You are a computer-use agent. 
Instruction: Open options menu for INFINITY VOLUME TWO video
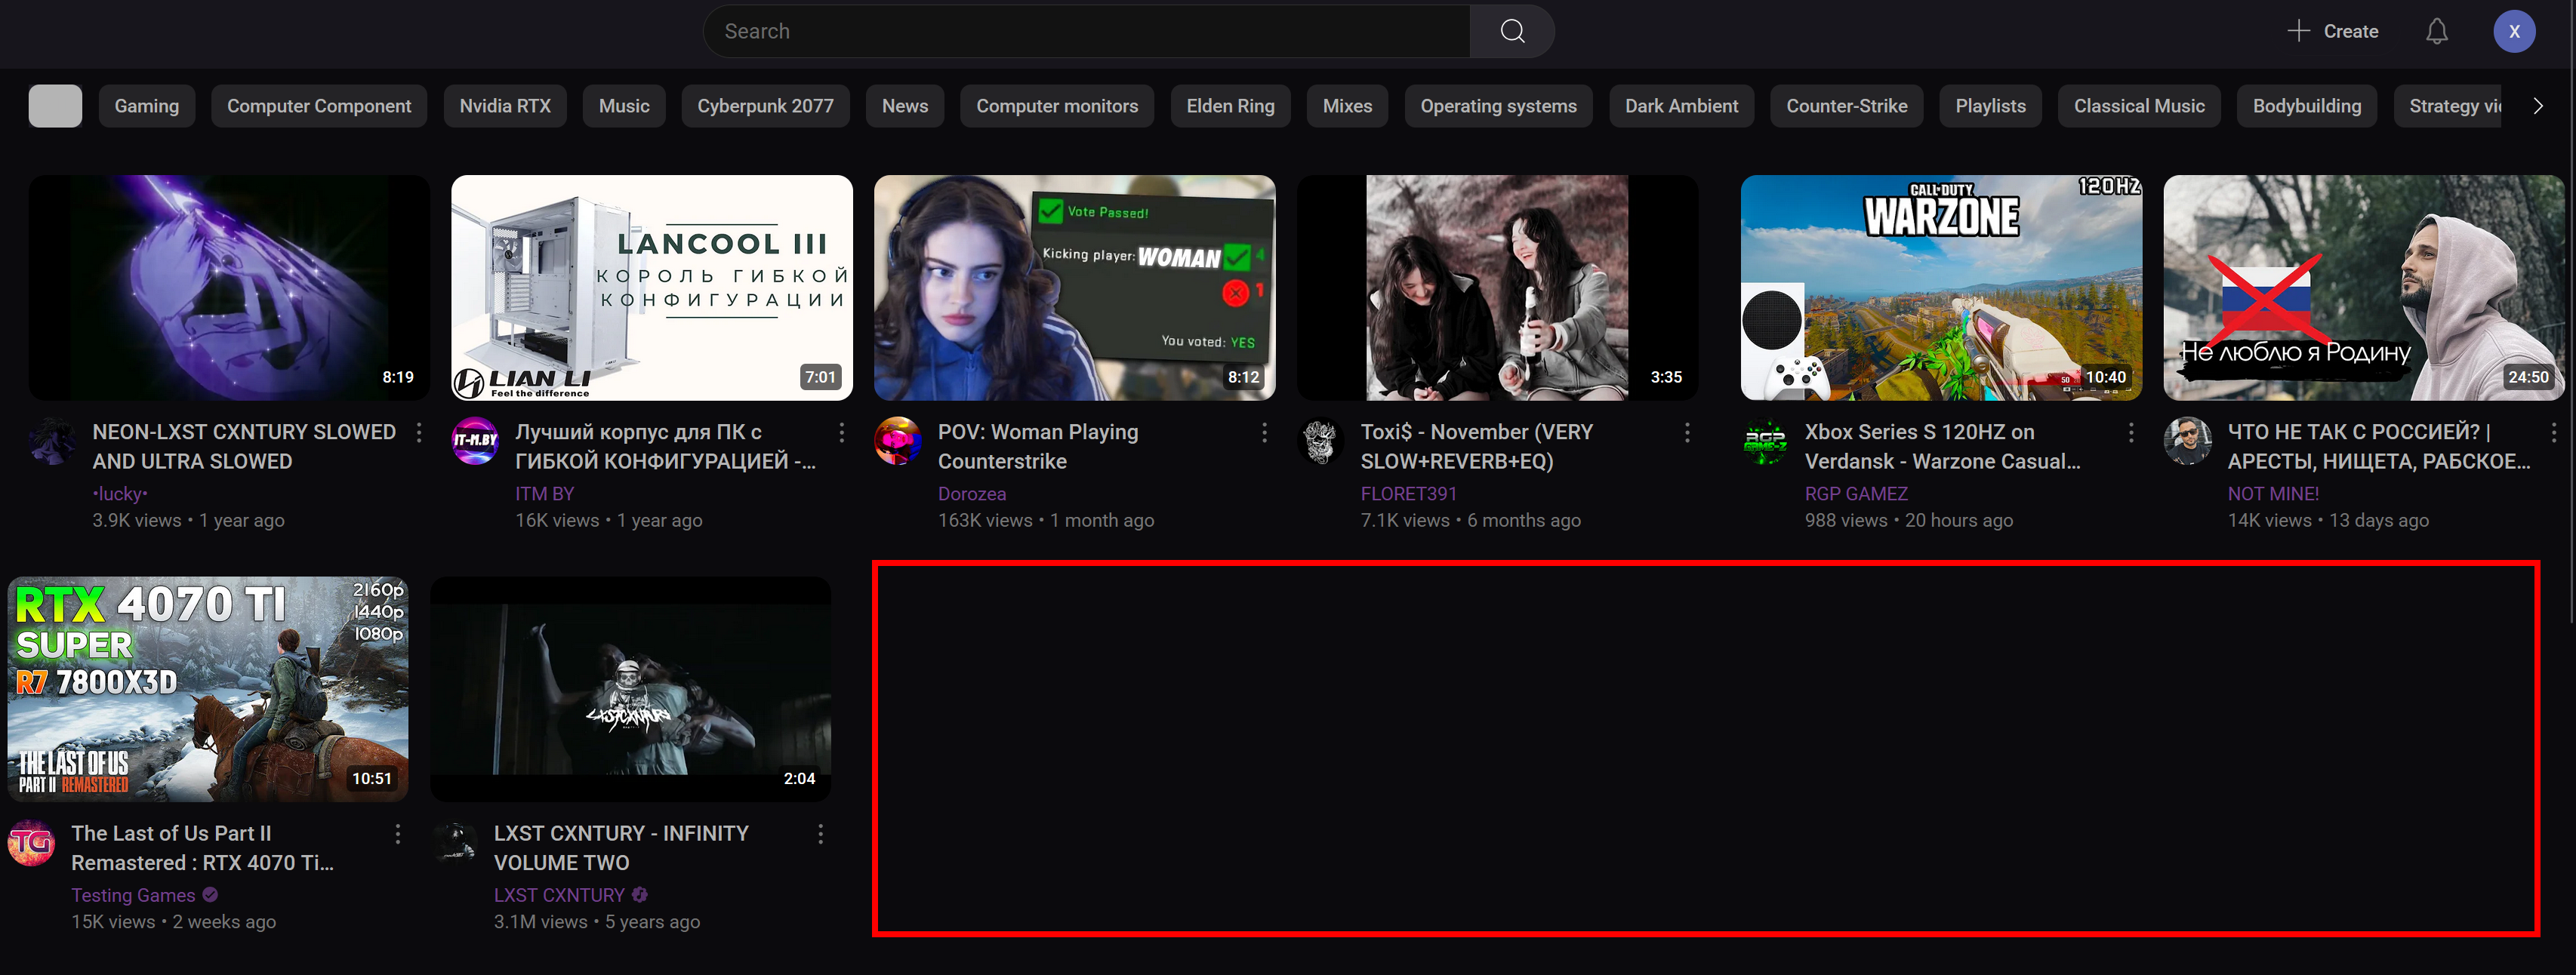coord(821,833)
